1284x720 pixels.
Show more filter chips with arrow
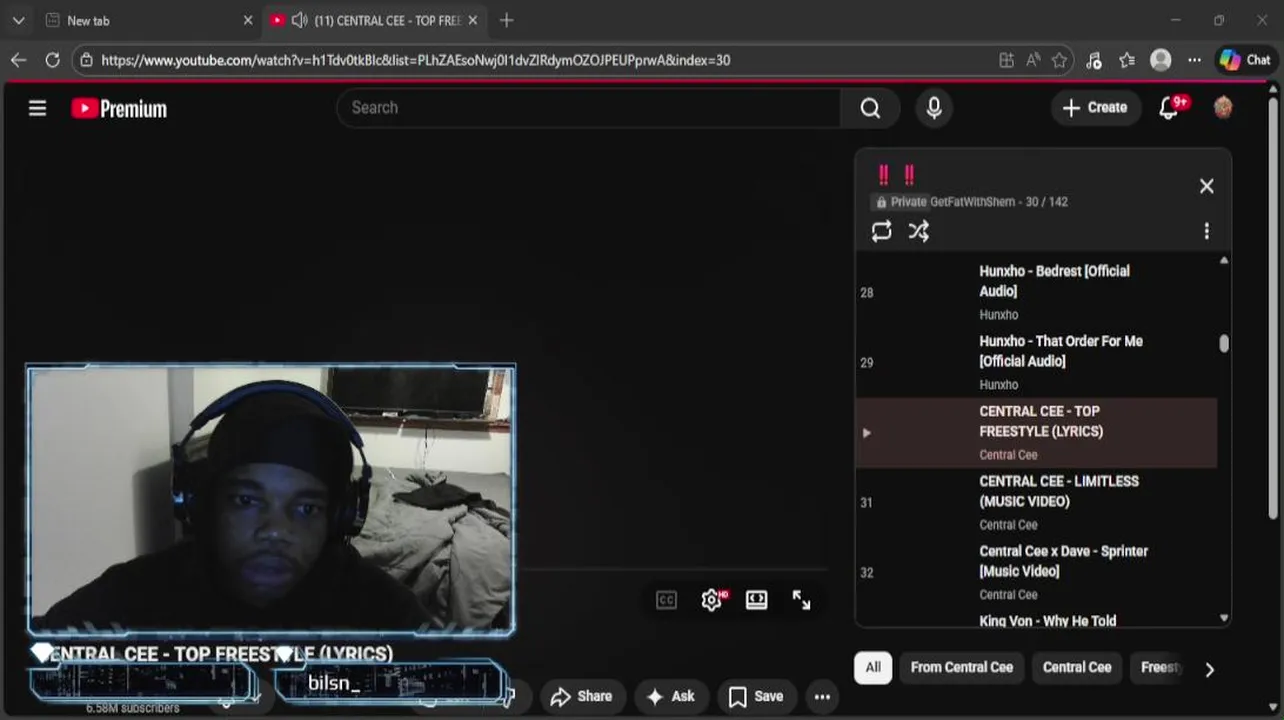click(x=1209, y=669)
